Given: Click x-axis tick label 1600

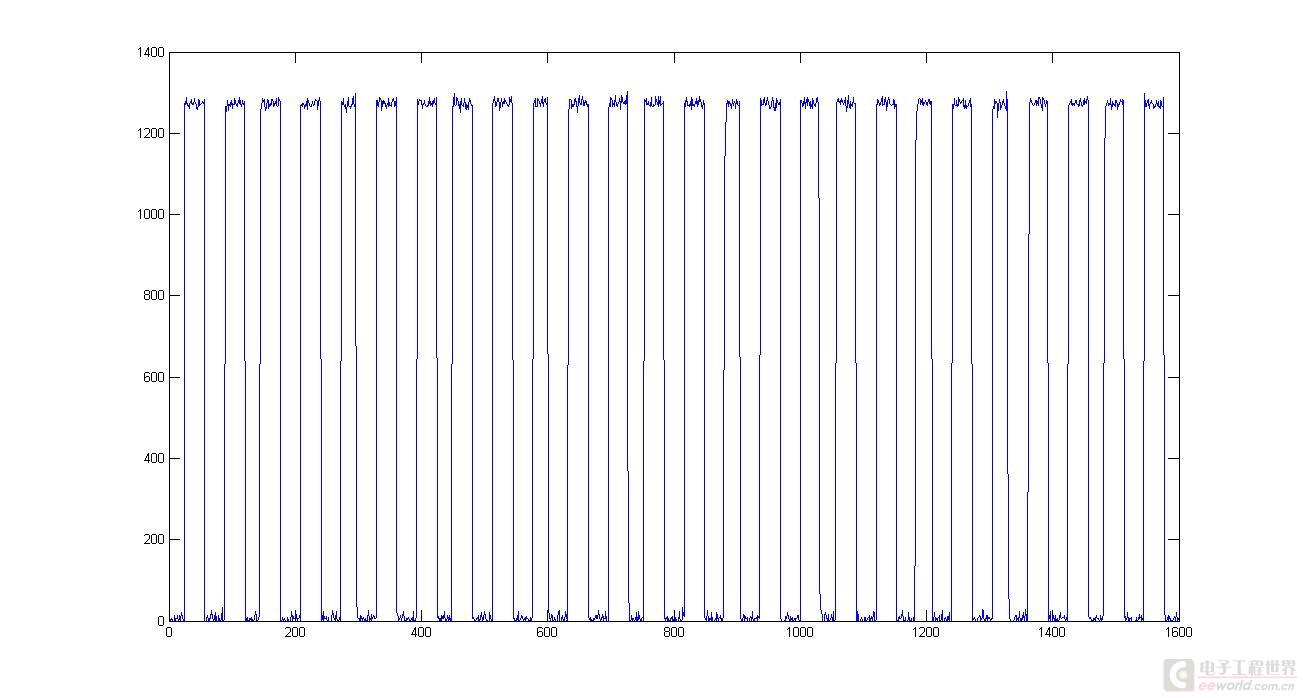Looking at the screenshot, I should (x=1178, y=633).
